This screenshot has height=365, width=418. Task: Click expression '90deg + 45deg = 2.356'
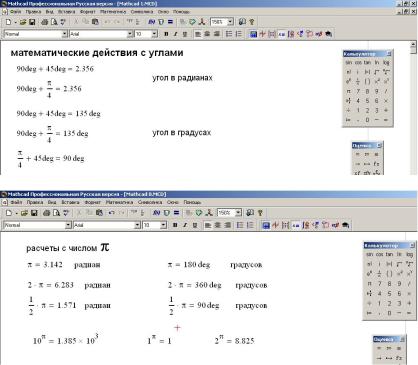pyautogui.click(x=55, y=69)
